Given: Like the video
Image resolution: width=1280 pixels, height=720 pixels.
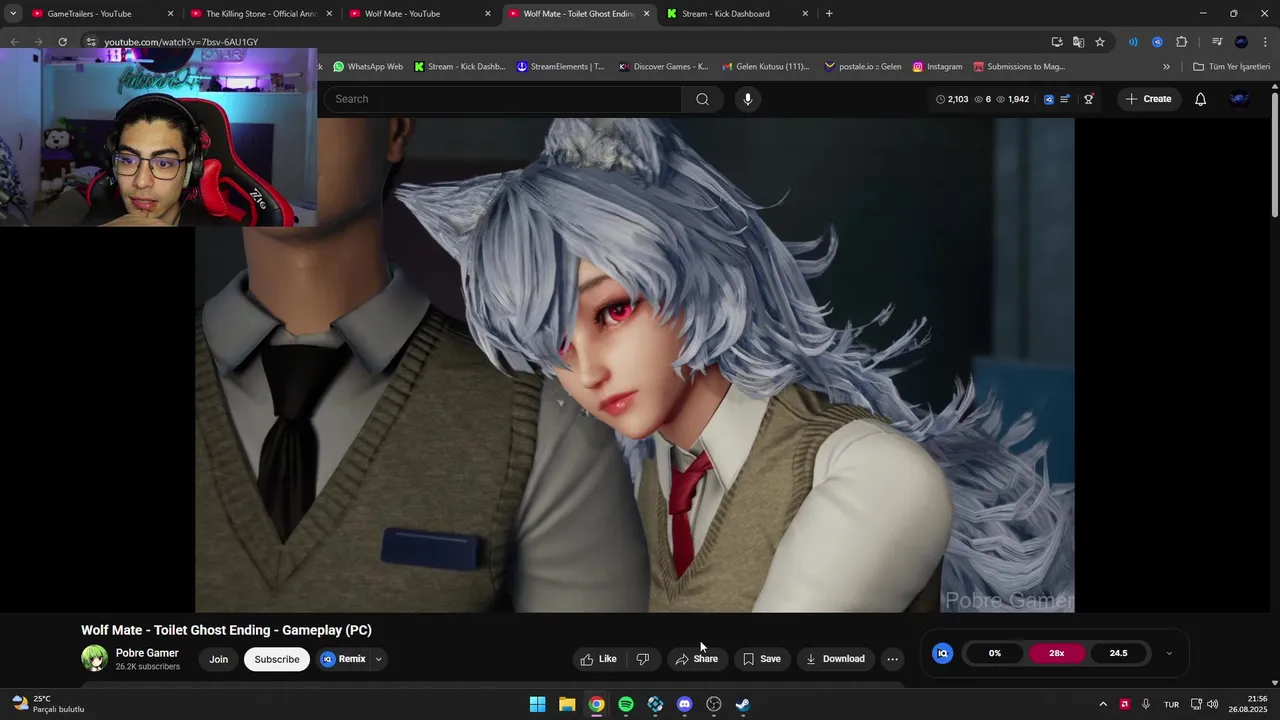Looking at the screenshot, I should pos(598,659).
